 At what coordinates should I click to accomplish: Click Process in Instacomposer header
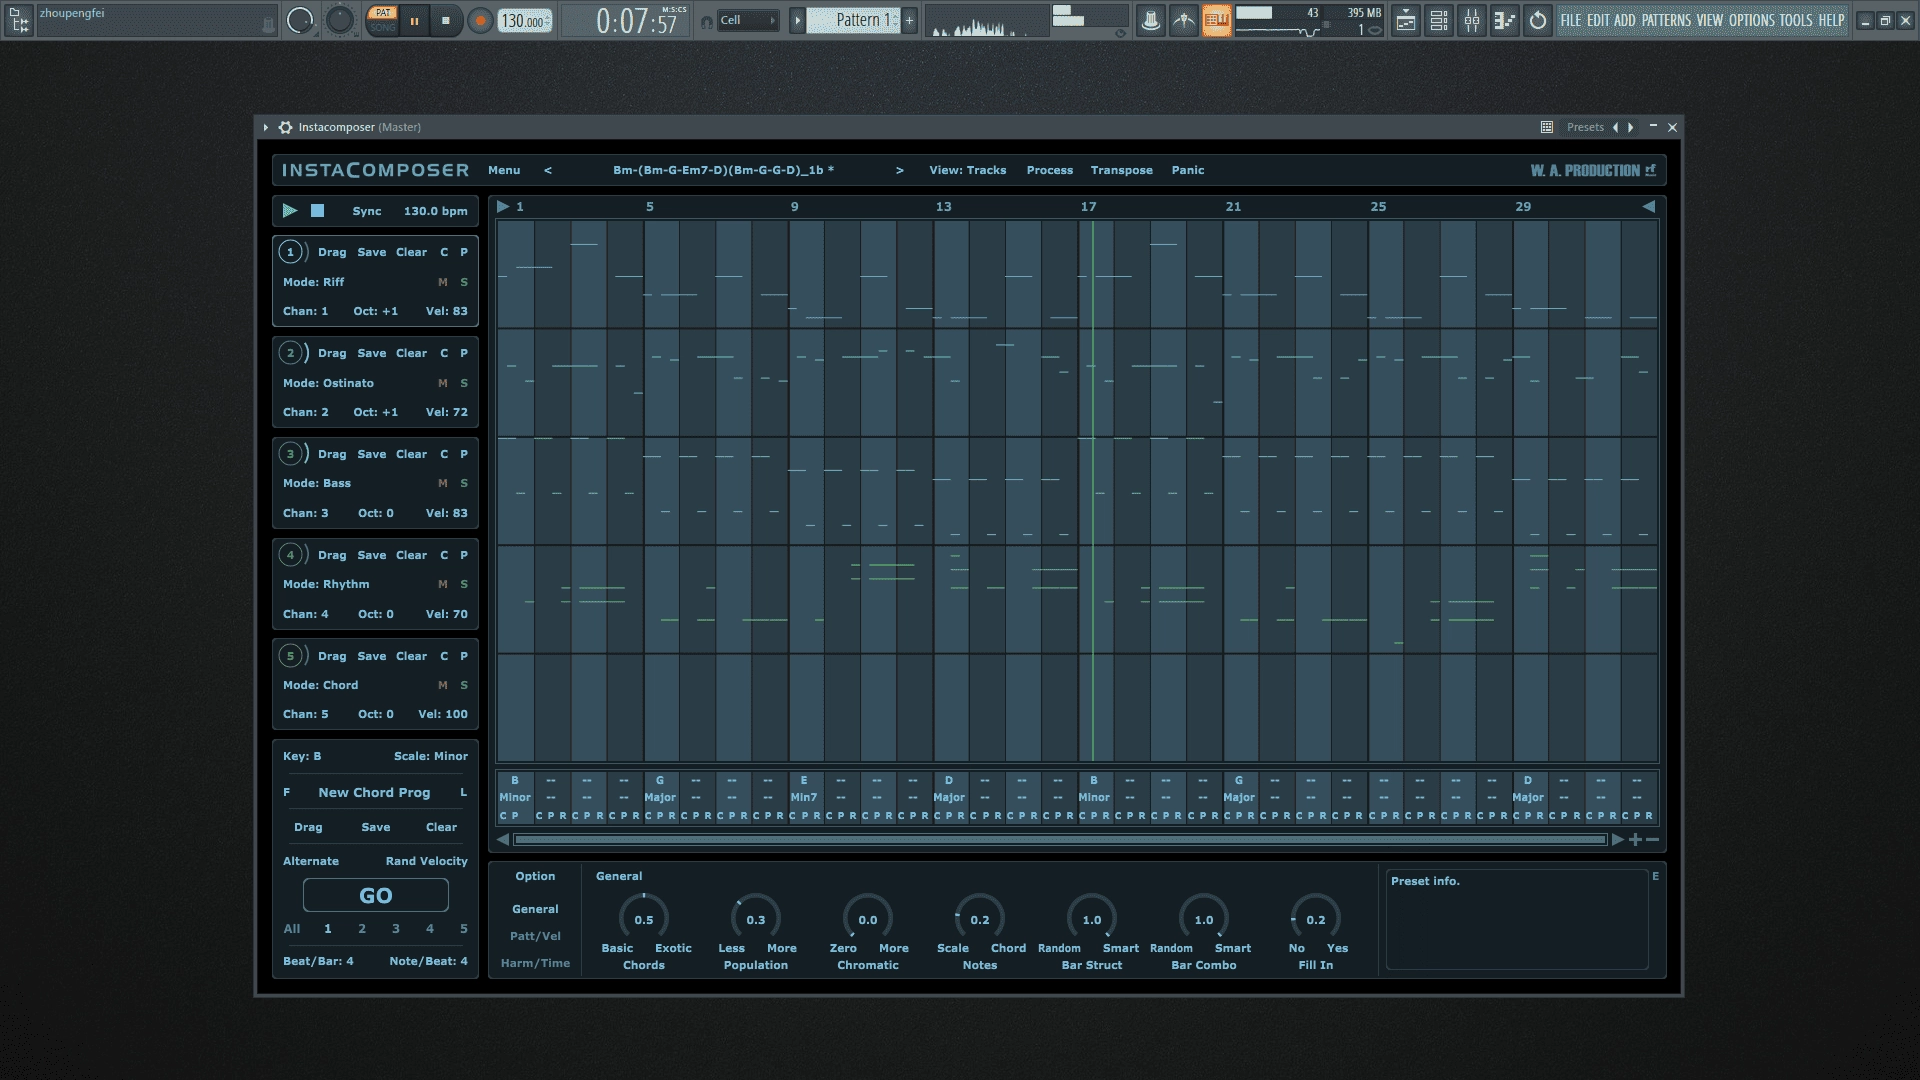[1050, 170]
